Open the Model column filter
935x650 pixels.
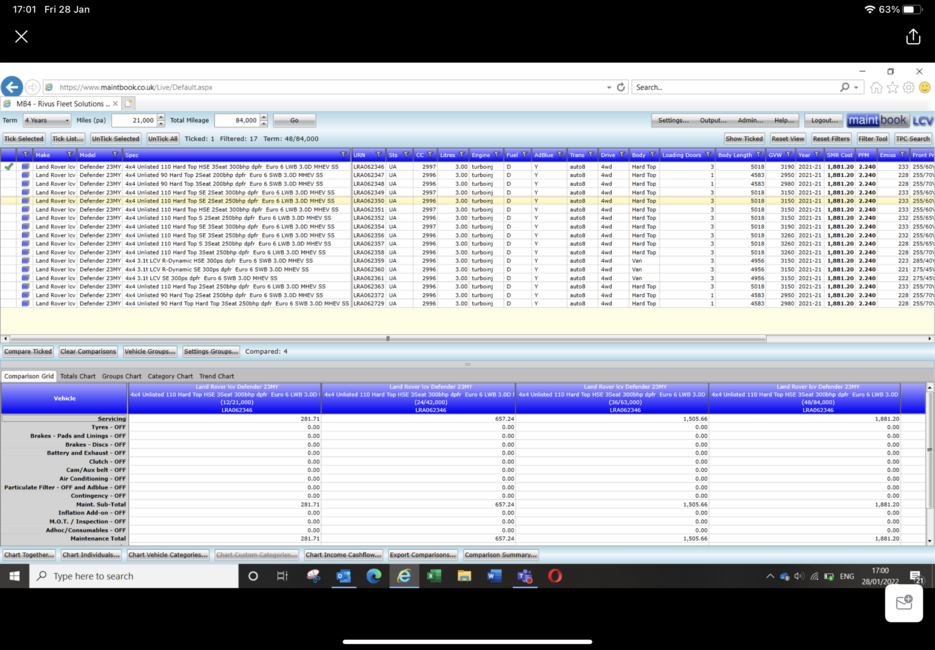click(115, 155)
